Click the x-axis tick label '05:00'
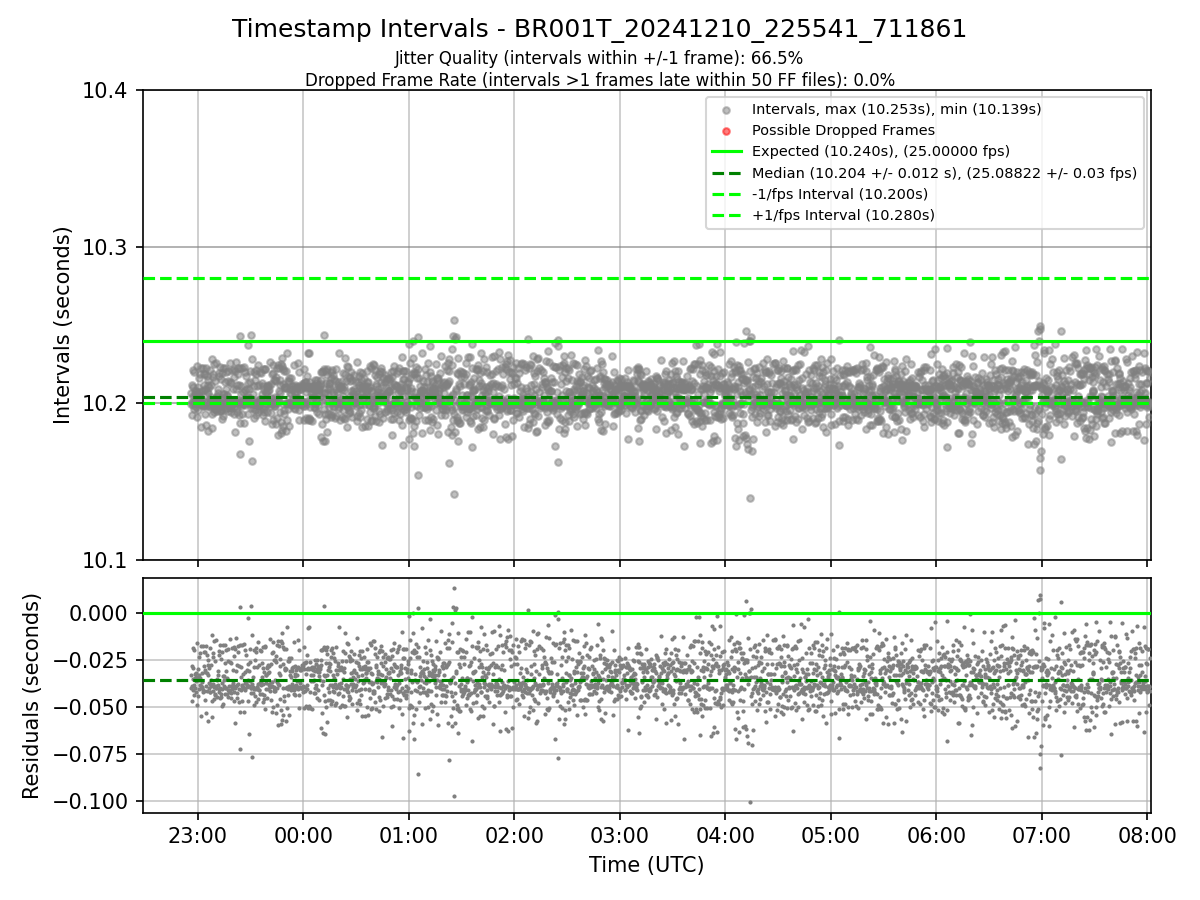The width and height of the screenshot is (1200, 900). [830, 834]
